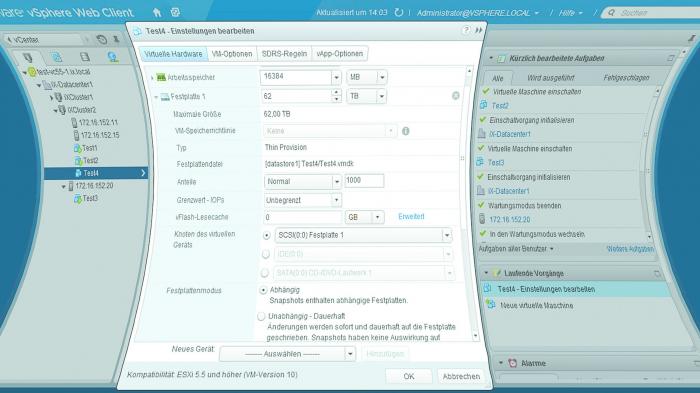Click the expand arrows icon in dialog title
The height and width of the screenshot is (393, 700).
(x=479, y=30)
